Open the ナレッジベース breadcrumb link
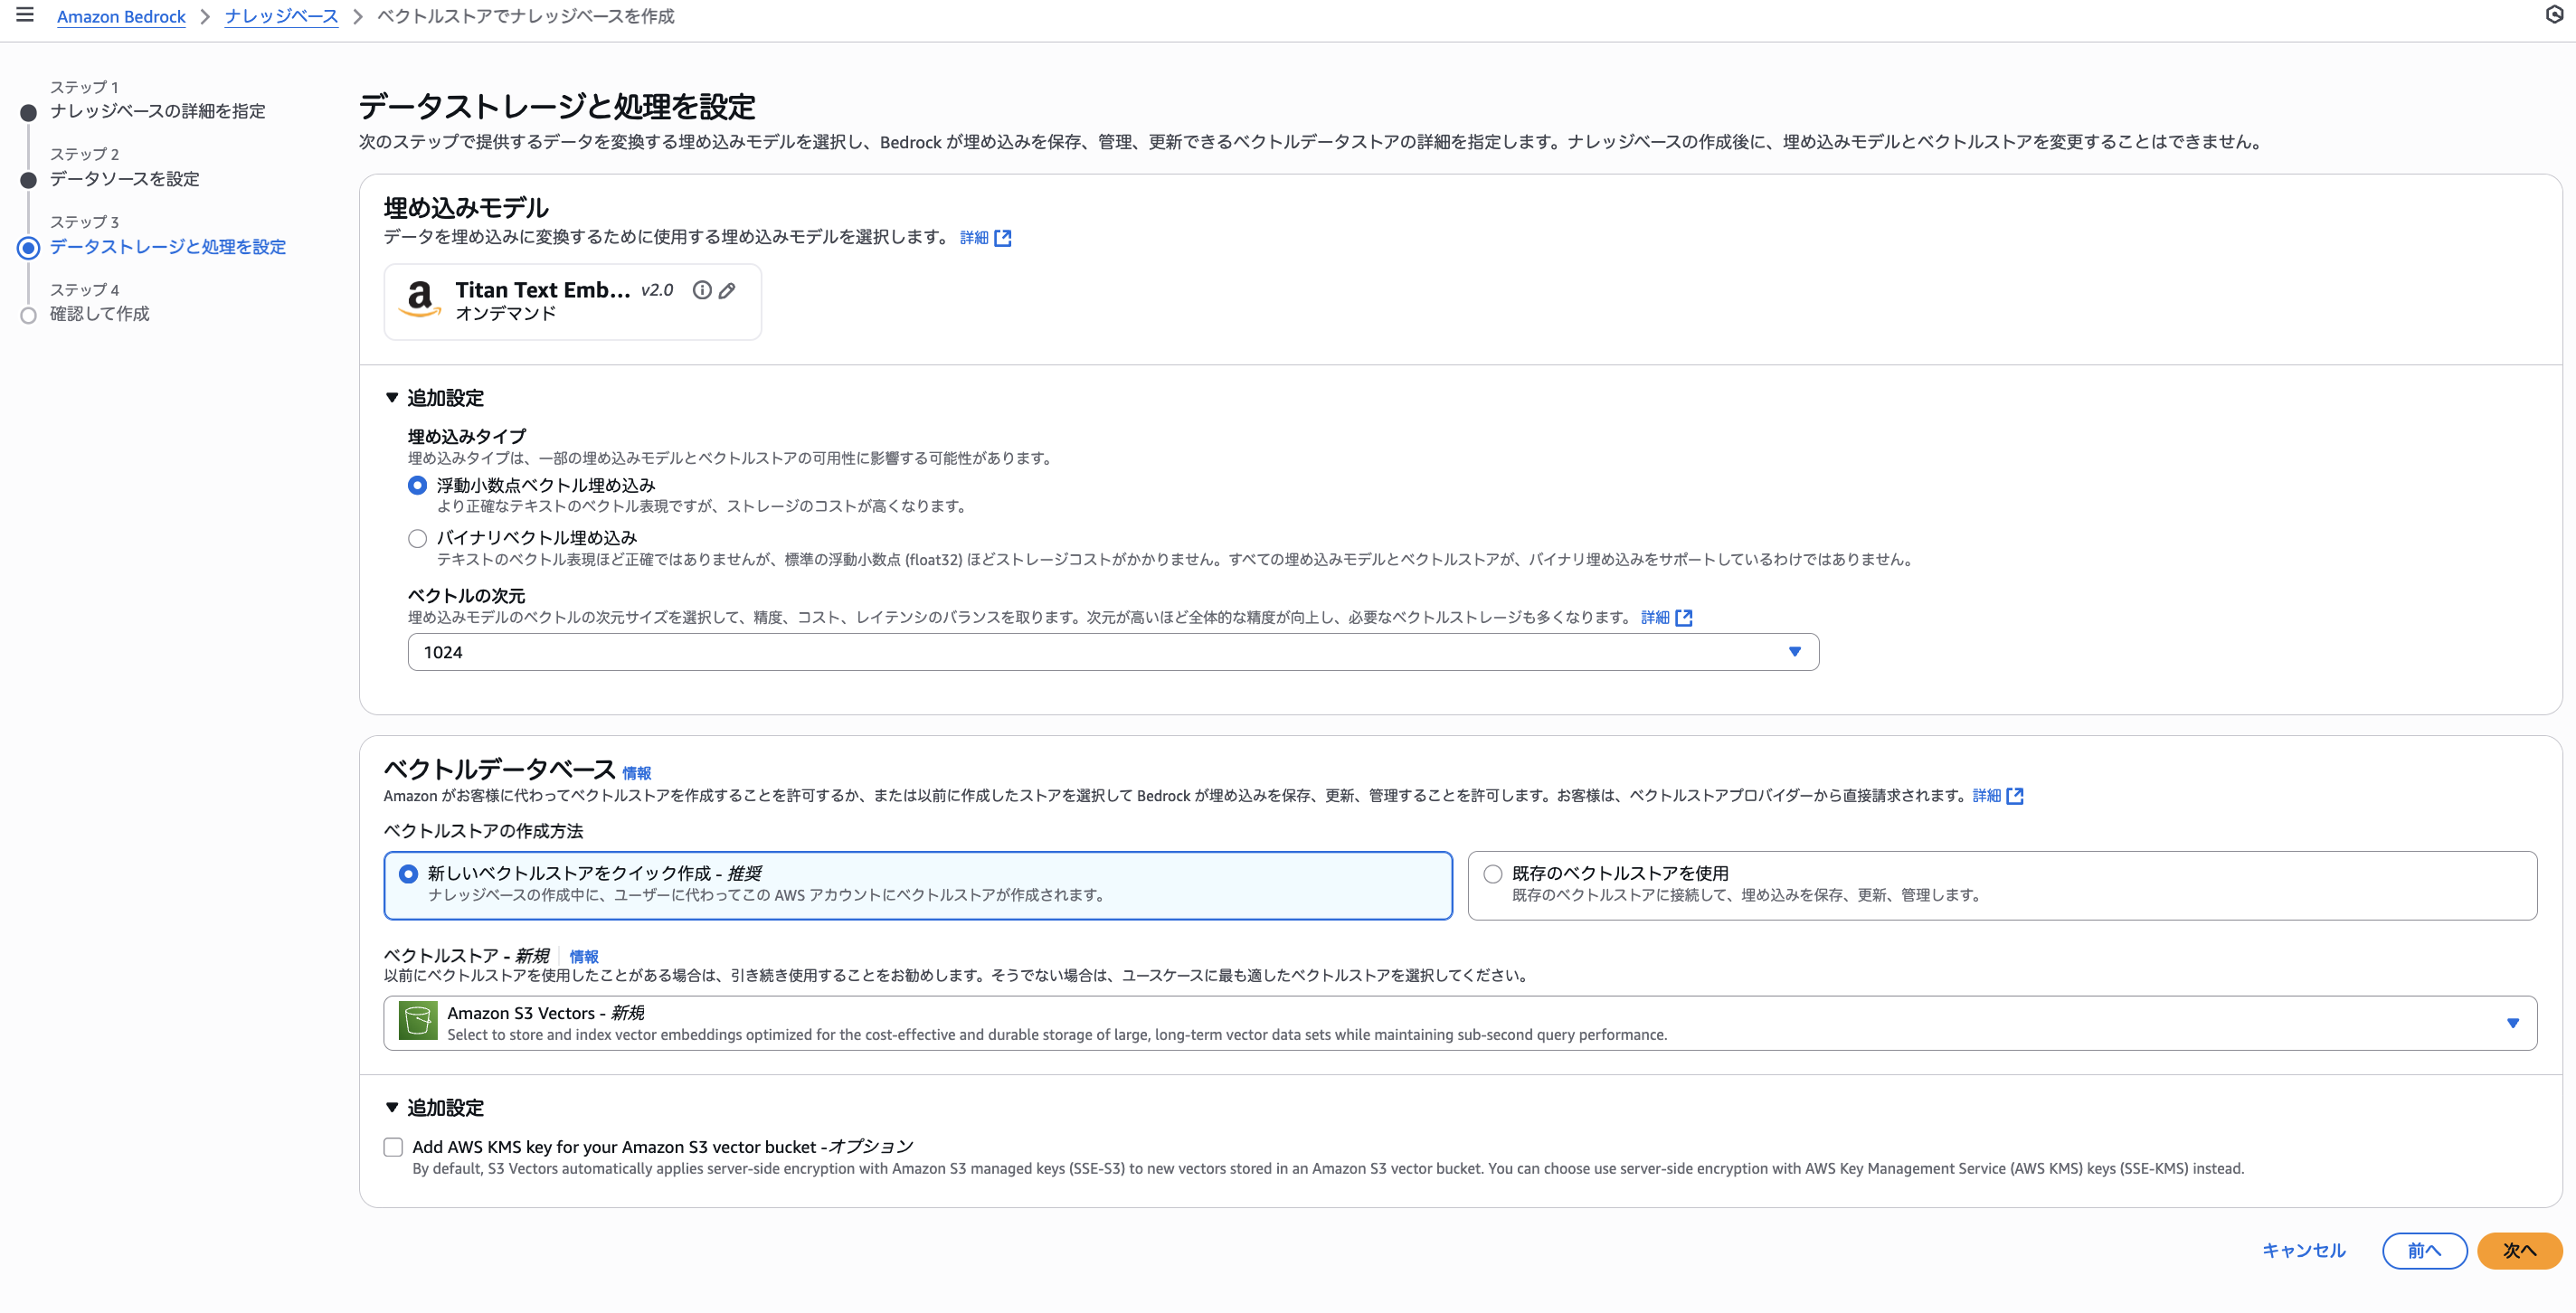The width and height of the screenshot is (2576, 1313). point(281,16)
